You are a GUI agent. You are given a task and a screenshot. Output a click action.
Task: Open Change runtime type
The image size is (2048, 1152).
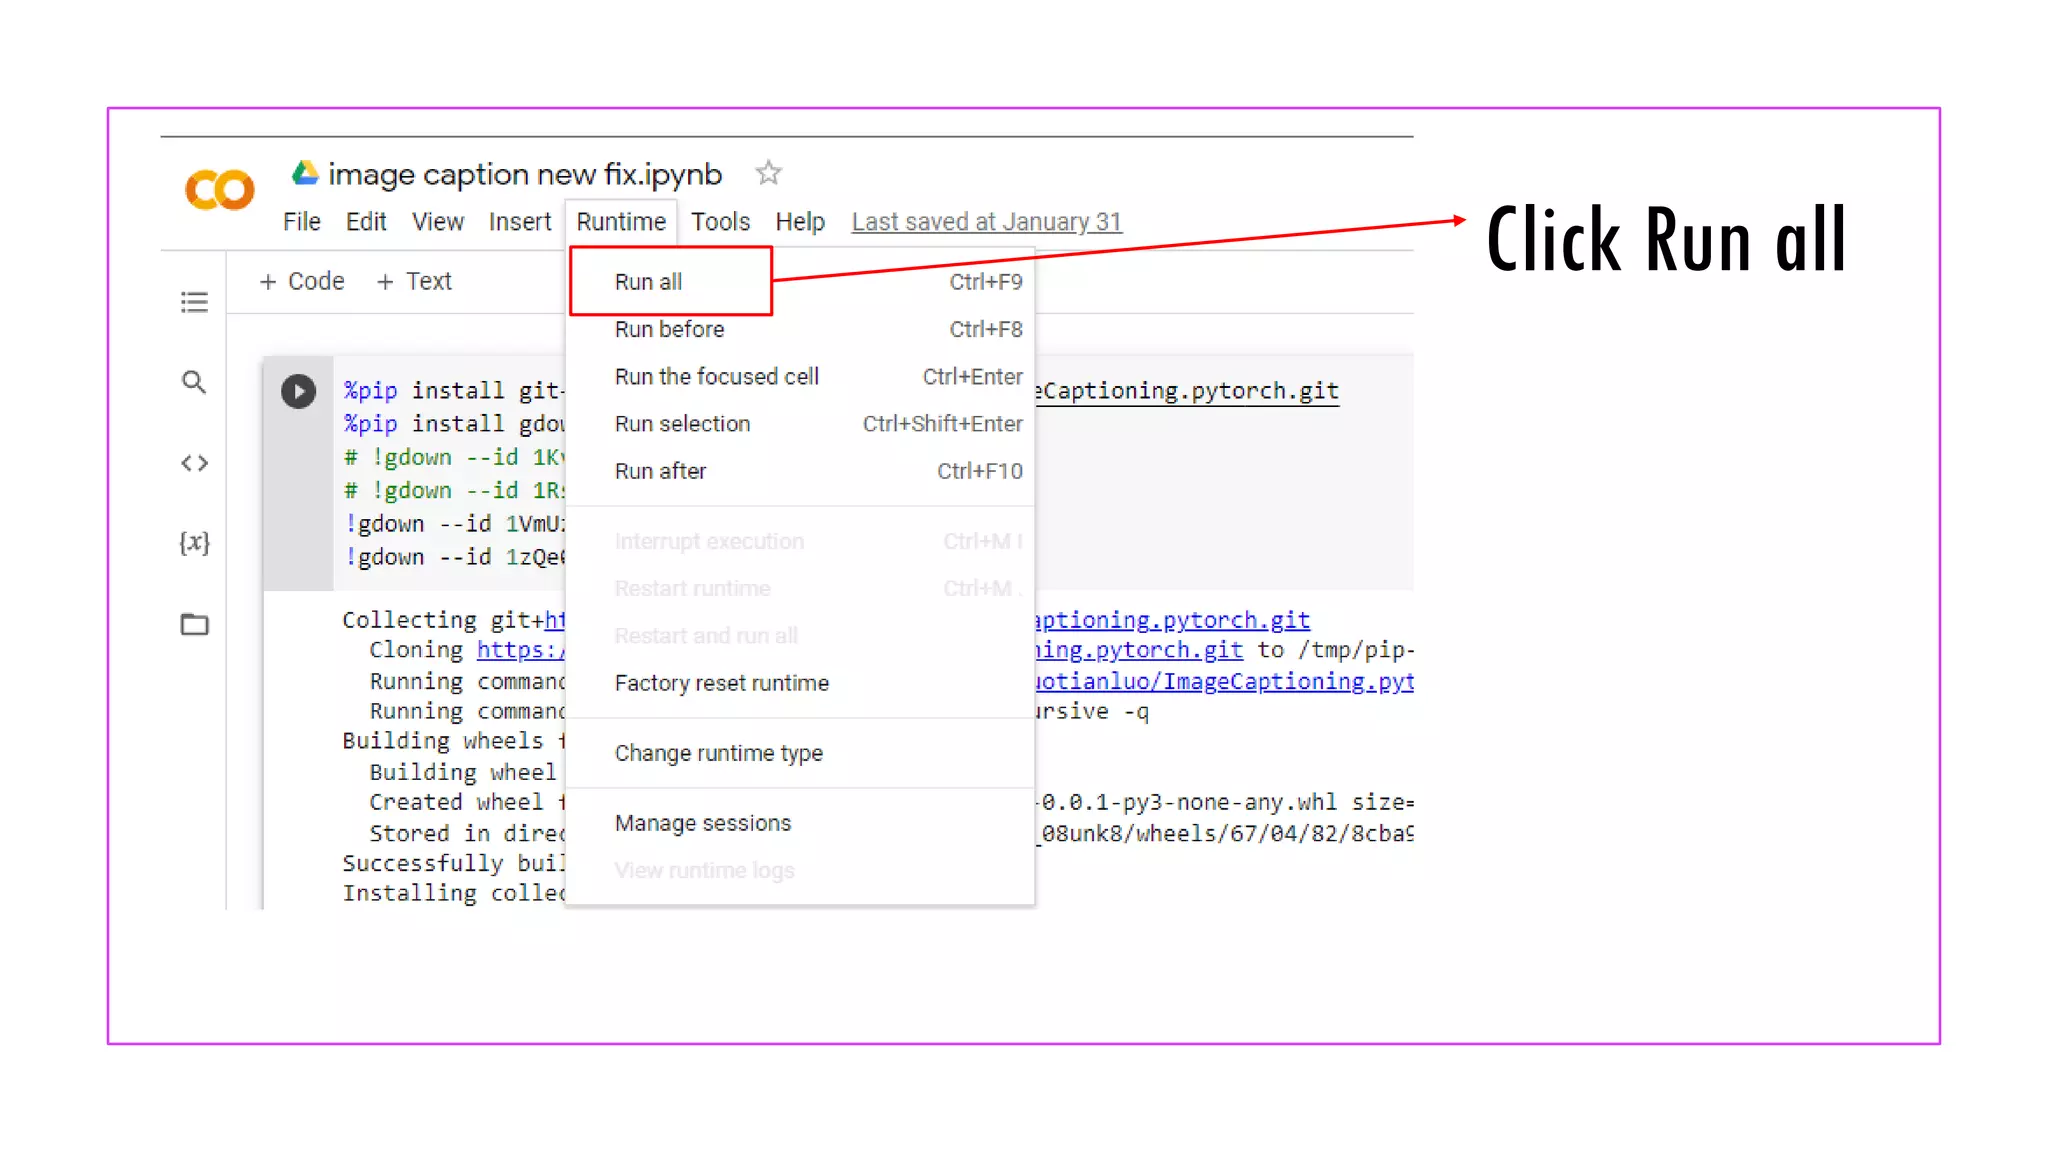pos(718,753)
